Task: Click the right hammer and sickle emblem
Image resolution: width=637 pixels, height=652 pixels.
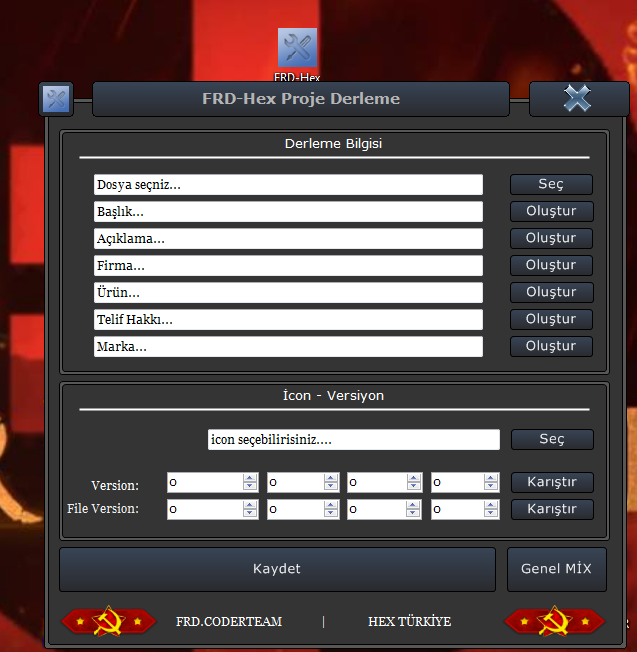Action: (x=551, y=622)
